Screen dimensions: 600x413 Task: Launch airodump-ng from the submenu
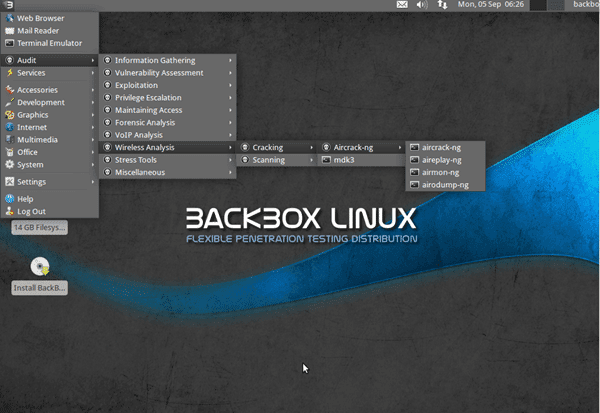(445, 184)
